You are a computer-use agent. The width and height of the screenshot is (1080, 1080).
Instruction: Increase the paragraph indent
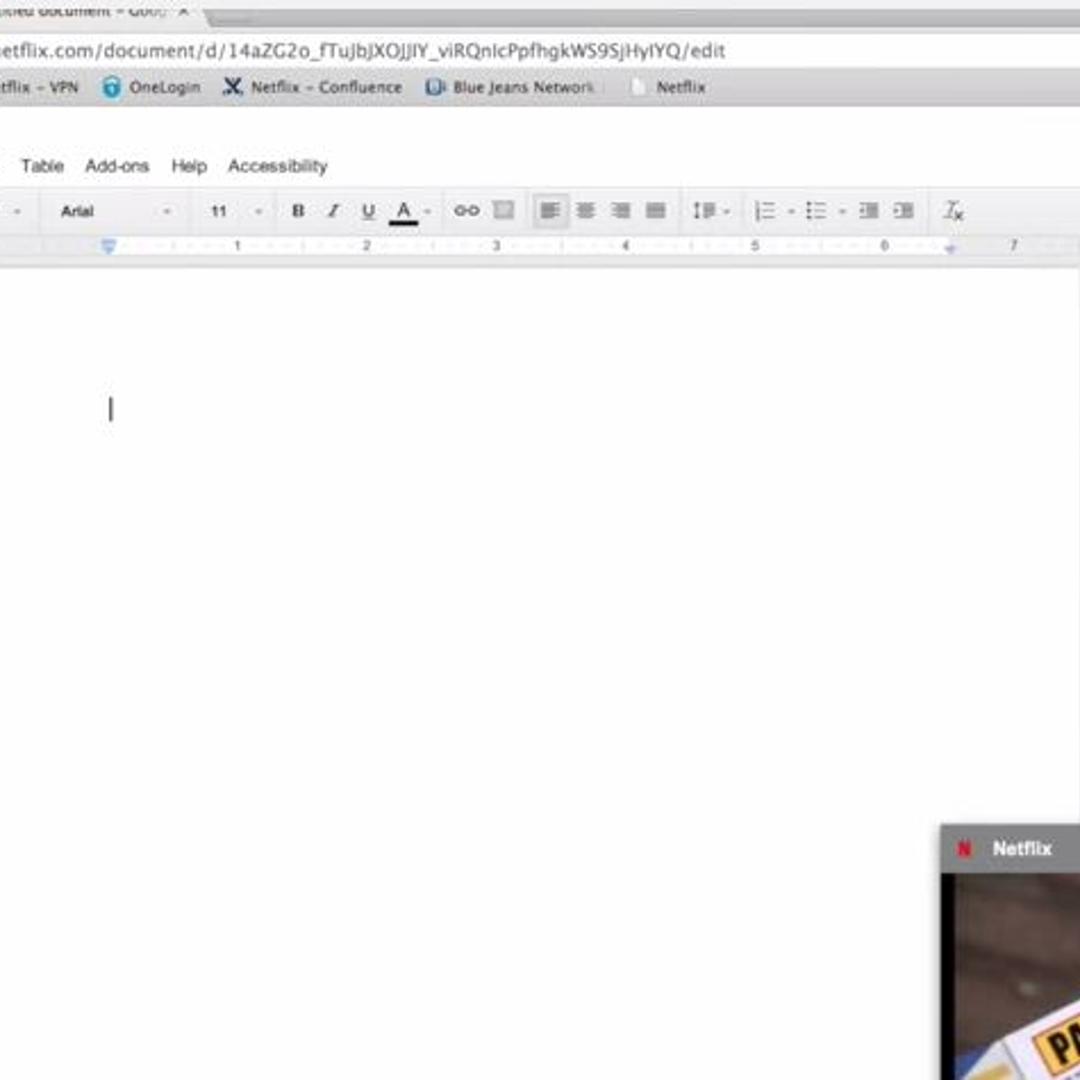click(x=904, y=211)
